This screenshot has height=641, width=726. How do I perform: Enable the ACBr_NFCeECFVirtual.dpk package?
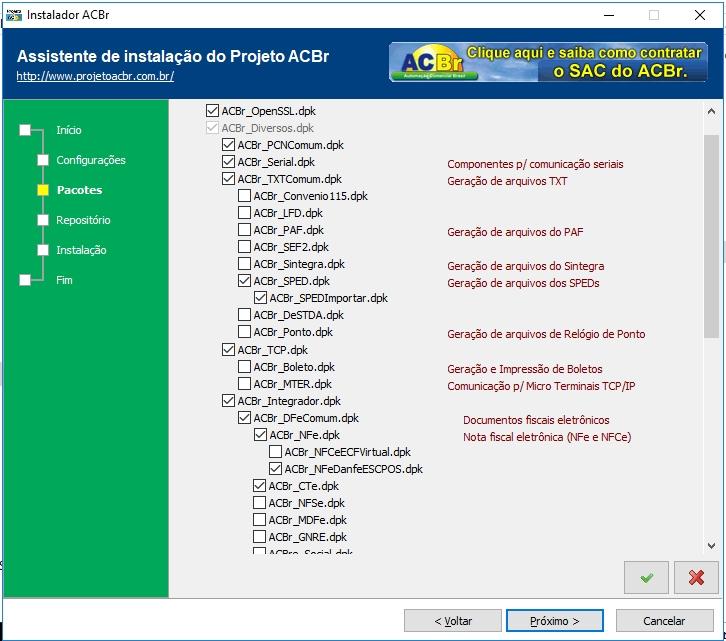[x=275, y=452]
